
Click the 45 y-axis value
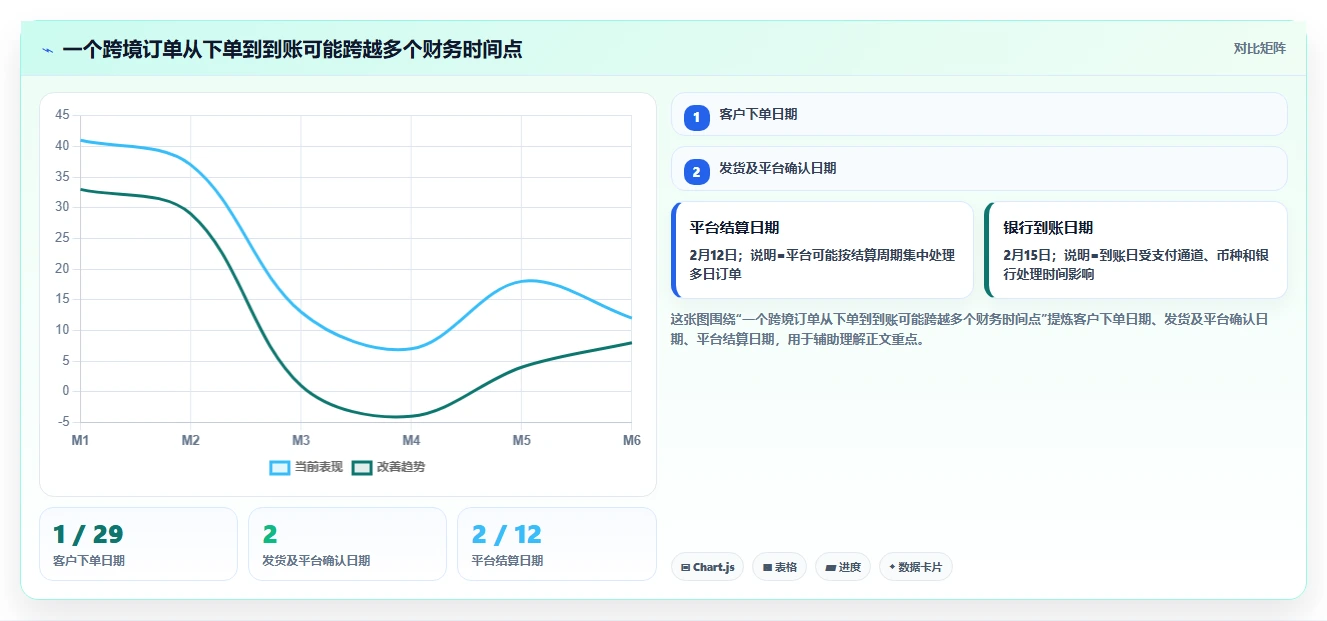point(62,115)
